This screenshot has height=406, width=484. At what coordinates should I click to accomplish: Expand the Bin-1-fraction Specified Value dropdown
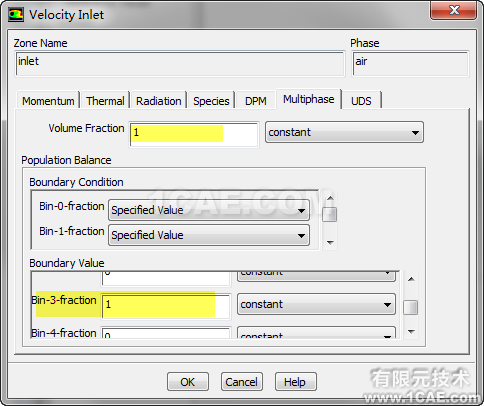pos(209,235)
